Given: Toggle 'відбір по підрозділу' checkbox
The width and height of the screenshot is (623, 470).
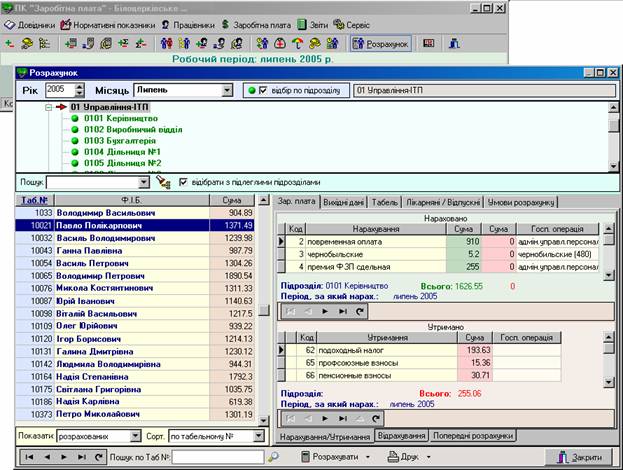Looking at the screenshot, I should pyautogui.click(x=263, y=91).
